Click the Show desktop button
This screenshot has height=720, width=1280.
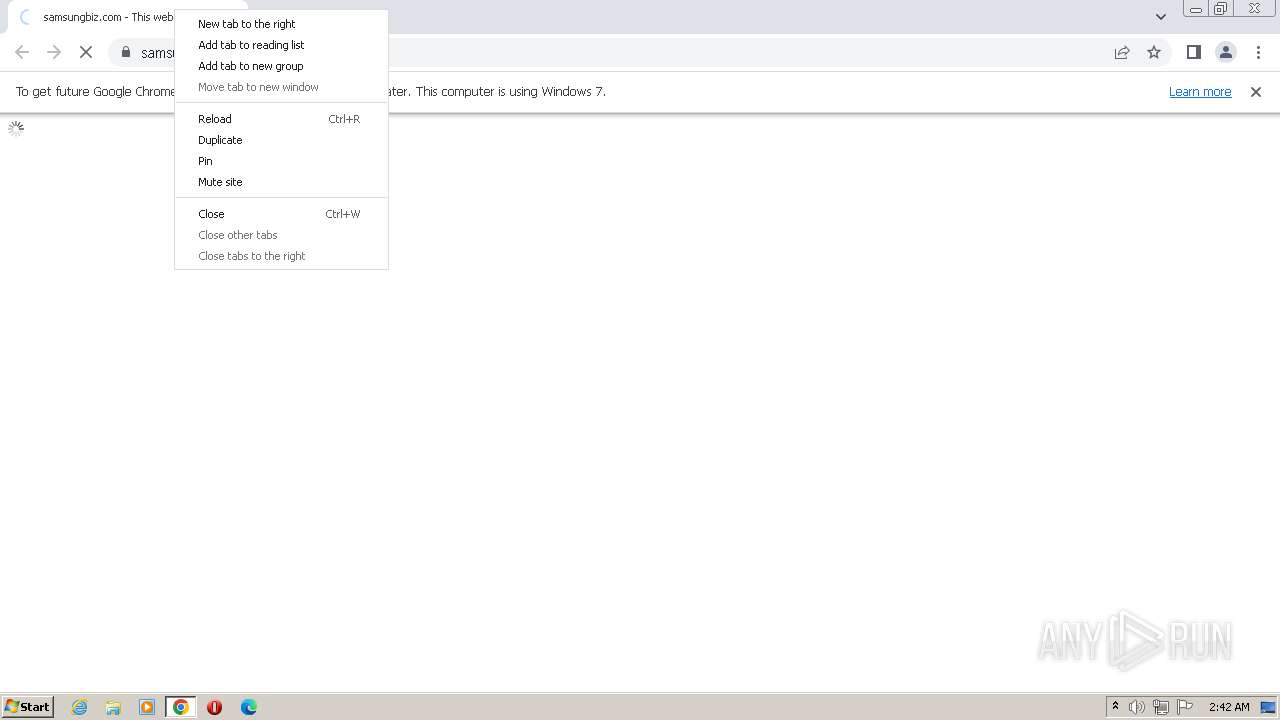1268,707
